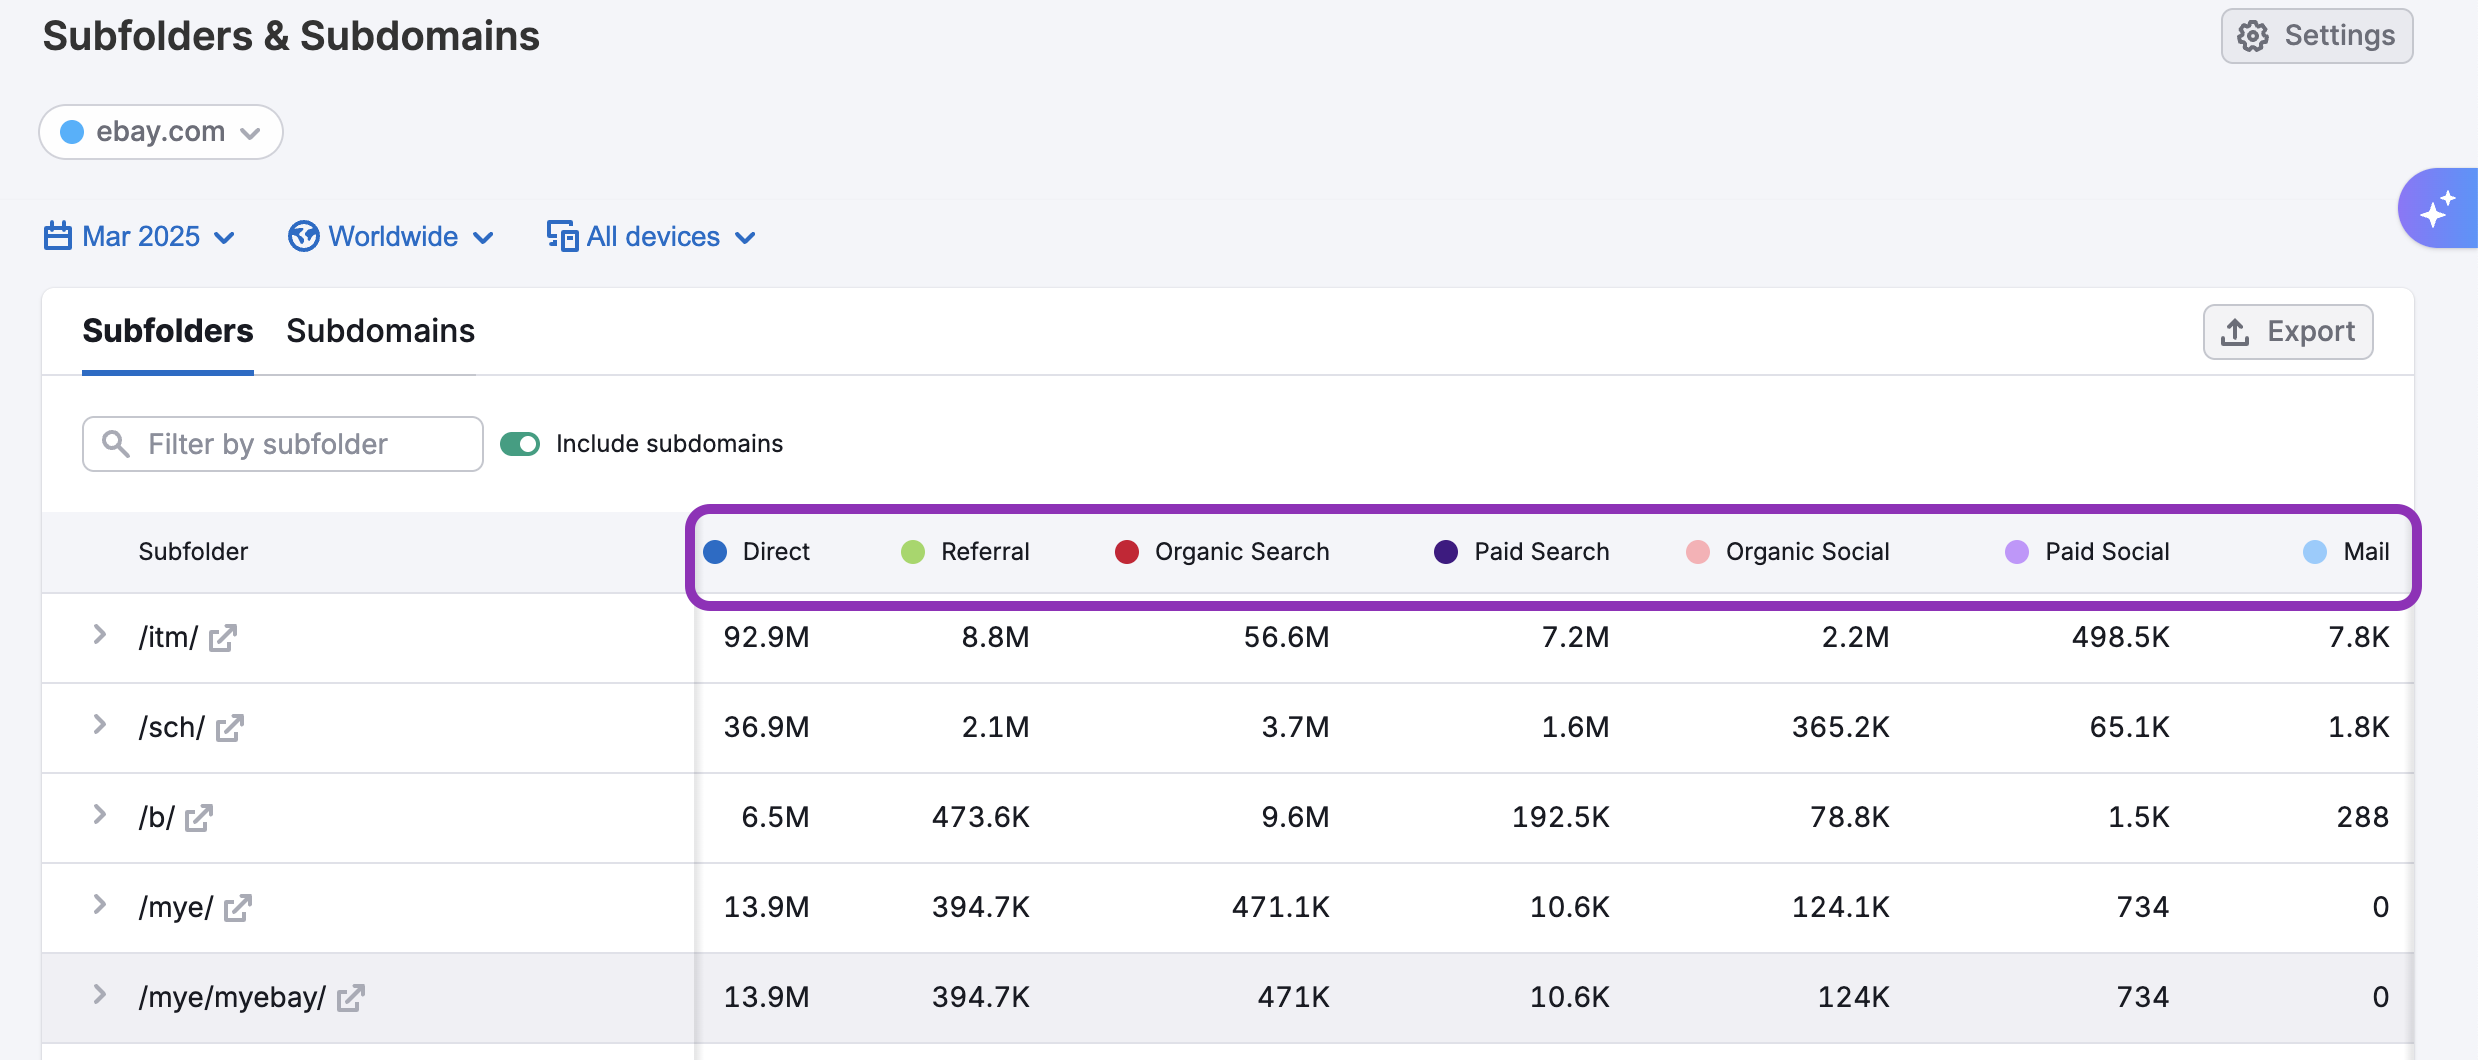Open external link icon next to /sch/
Viewport: 2478px width, 1060px height.
229,728
